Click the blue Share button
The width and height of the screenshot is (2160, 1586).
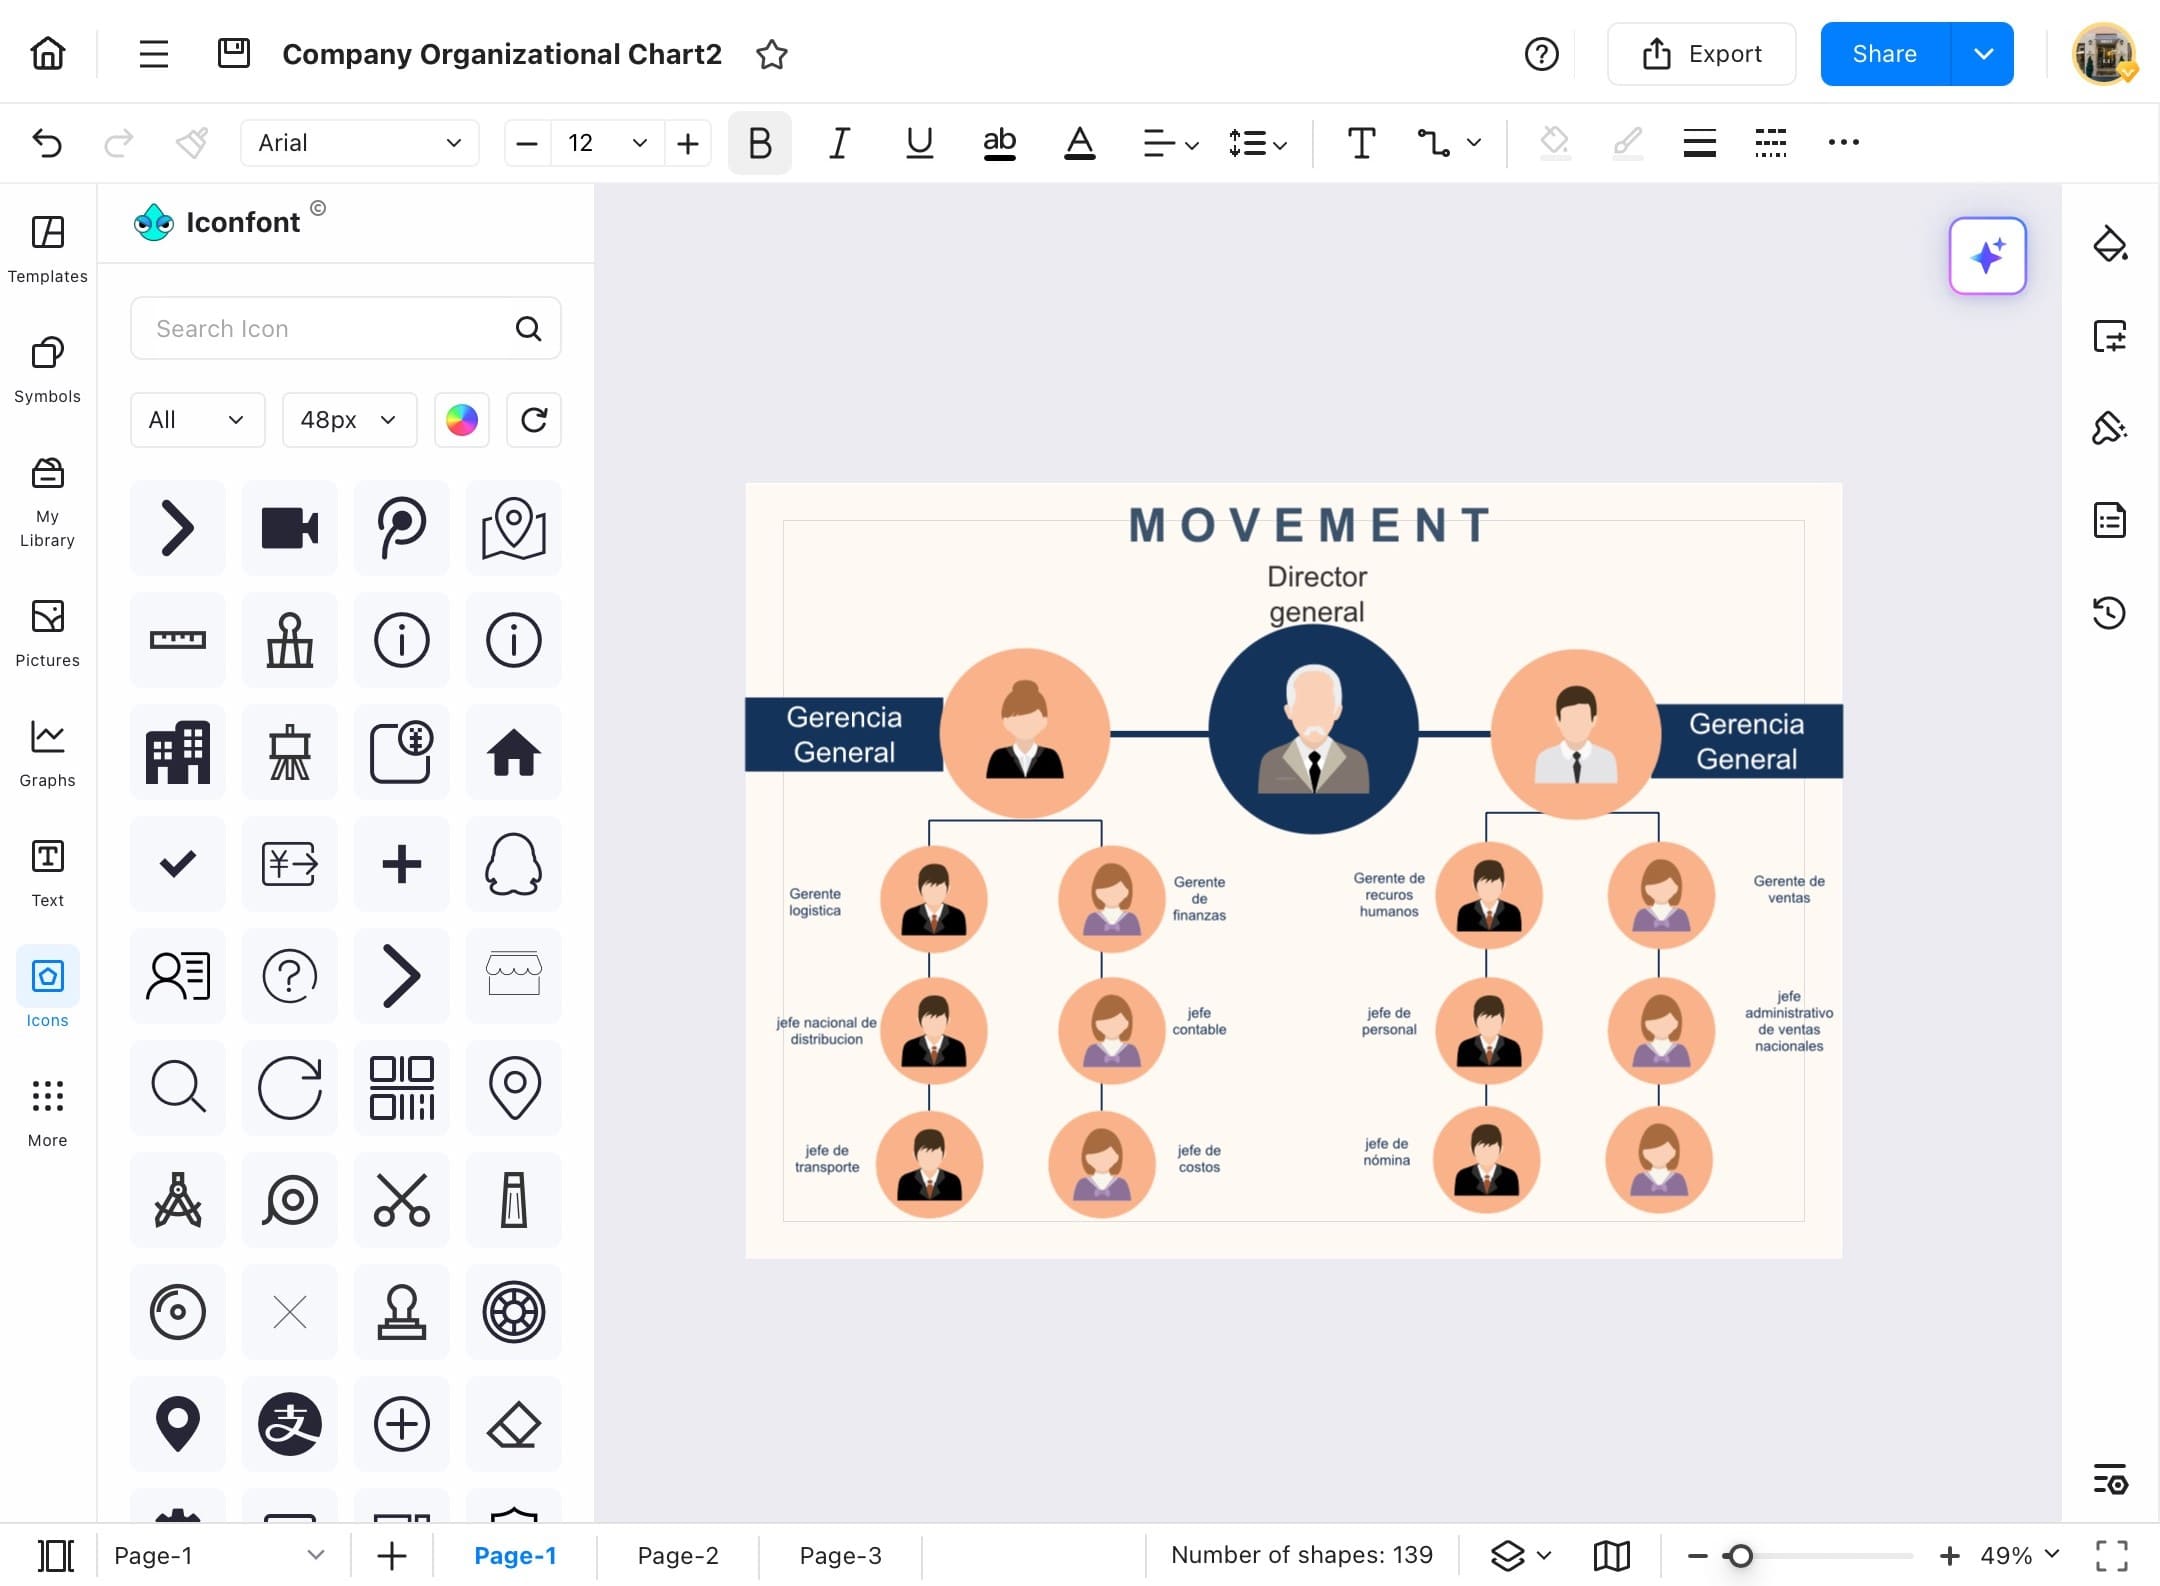click(1884, 54)
